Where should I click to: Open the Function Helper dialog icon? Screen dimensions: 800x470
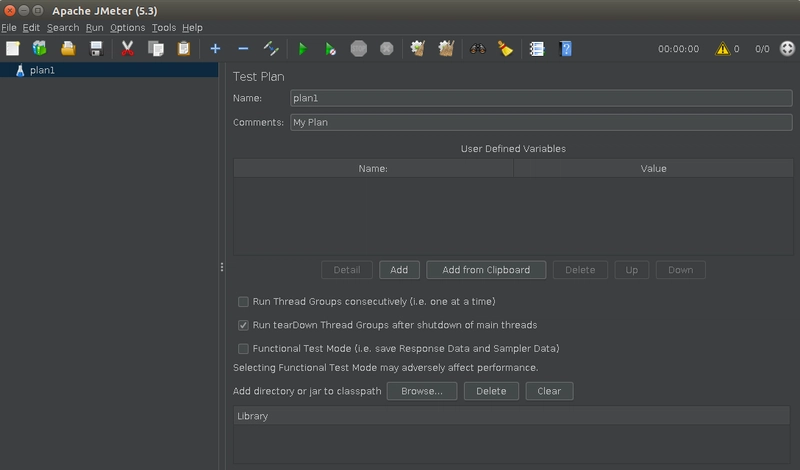click(x=537, y=48)
